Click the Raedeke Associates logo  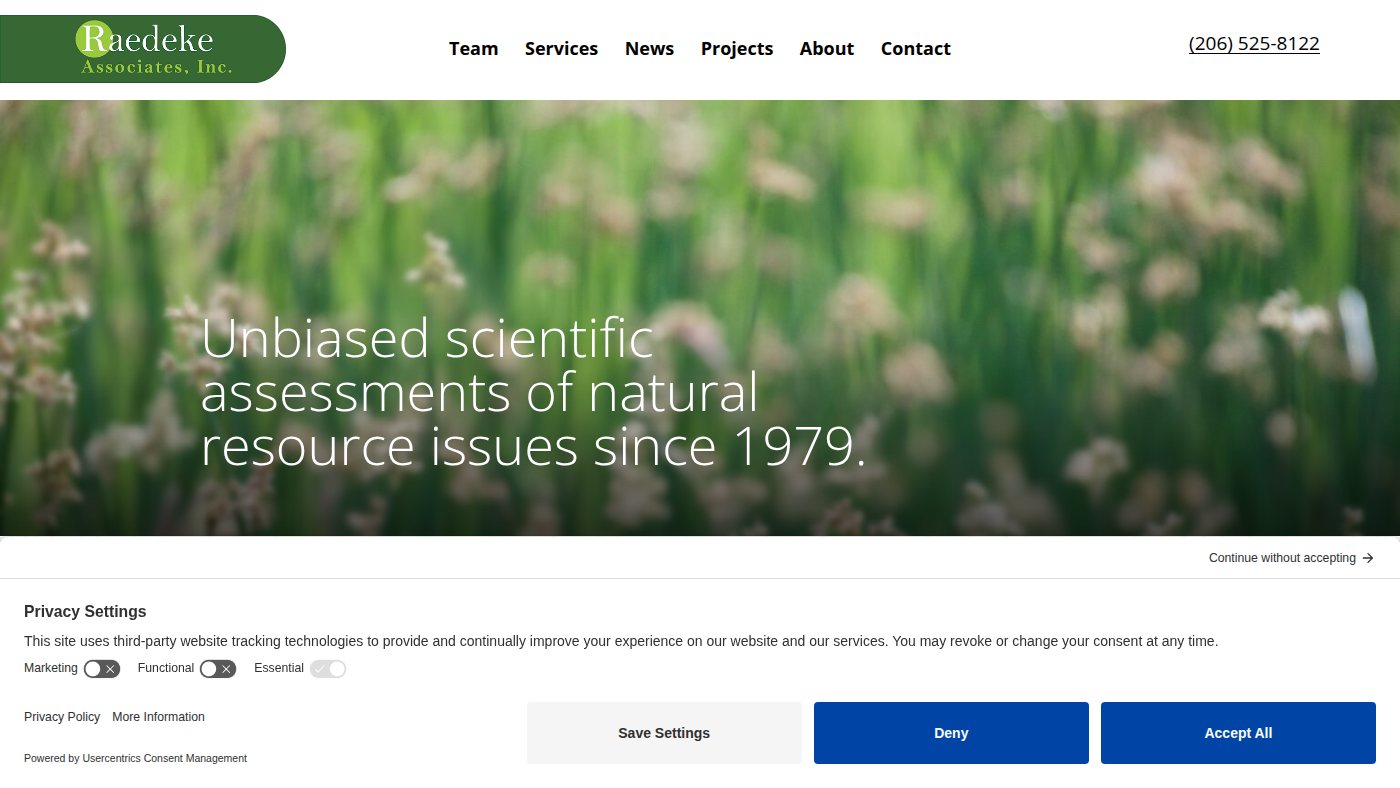142,49
